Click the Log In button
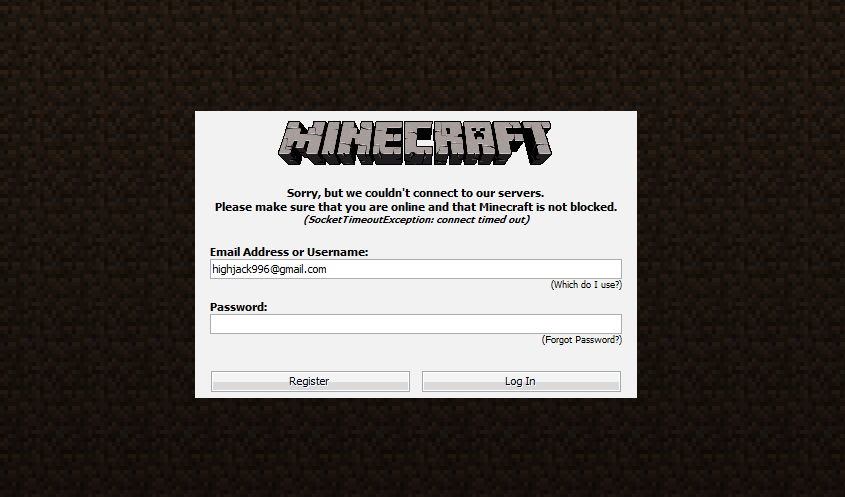 tap(521, 381)
